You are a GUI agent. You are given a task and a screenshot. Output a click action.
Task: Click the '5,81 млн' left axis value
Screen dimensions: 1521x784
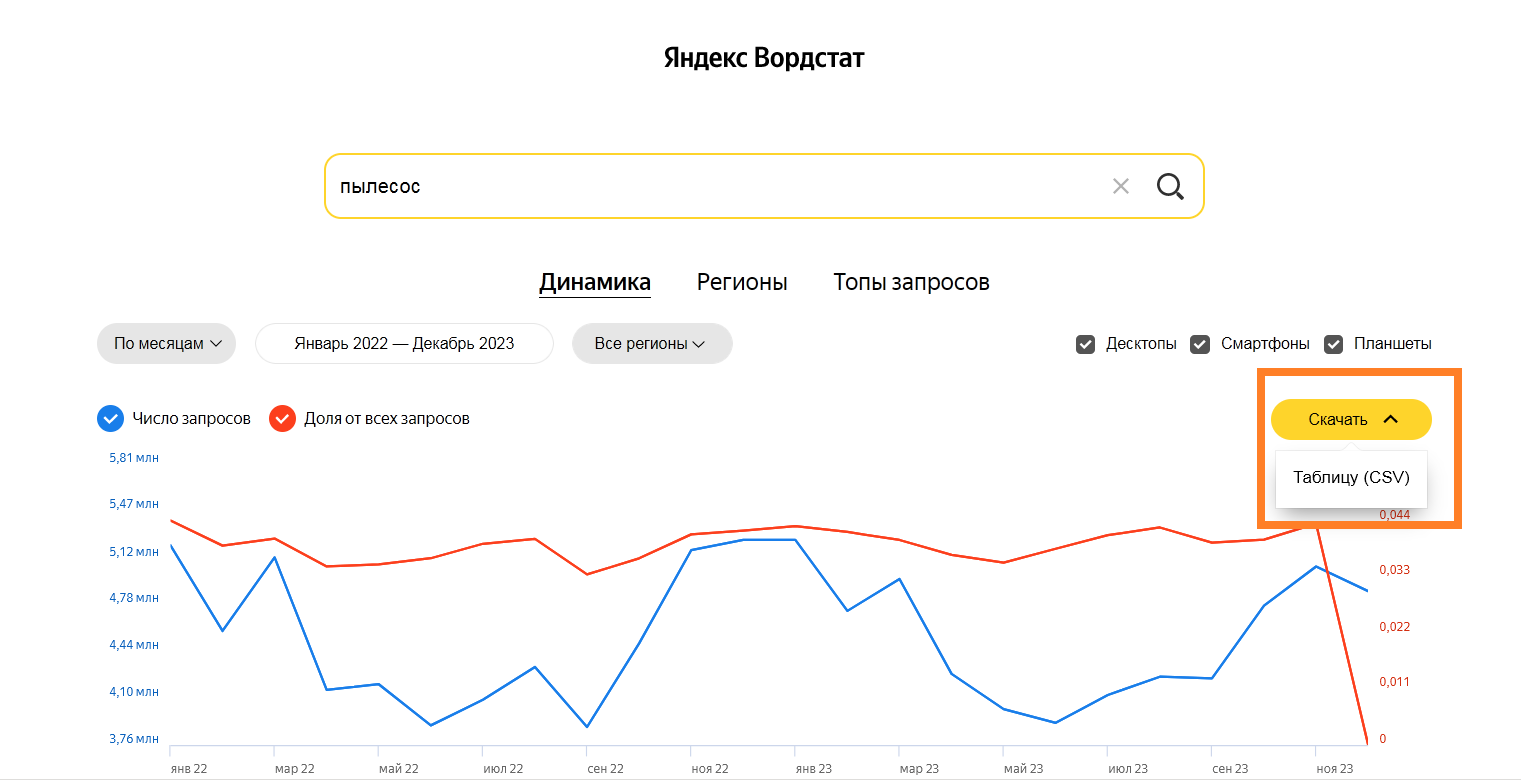click(134, 458)
